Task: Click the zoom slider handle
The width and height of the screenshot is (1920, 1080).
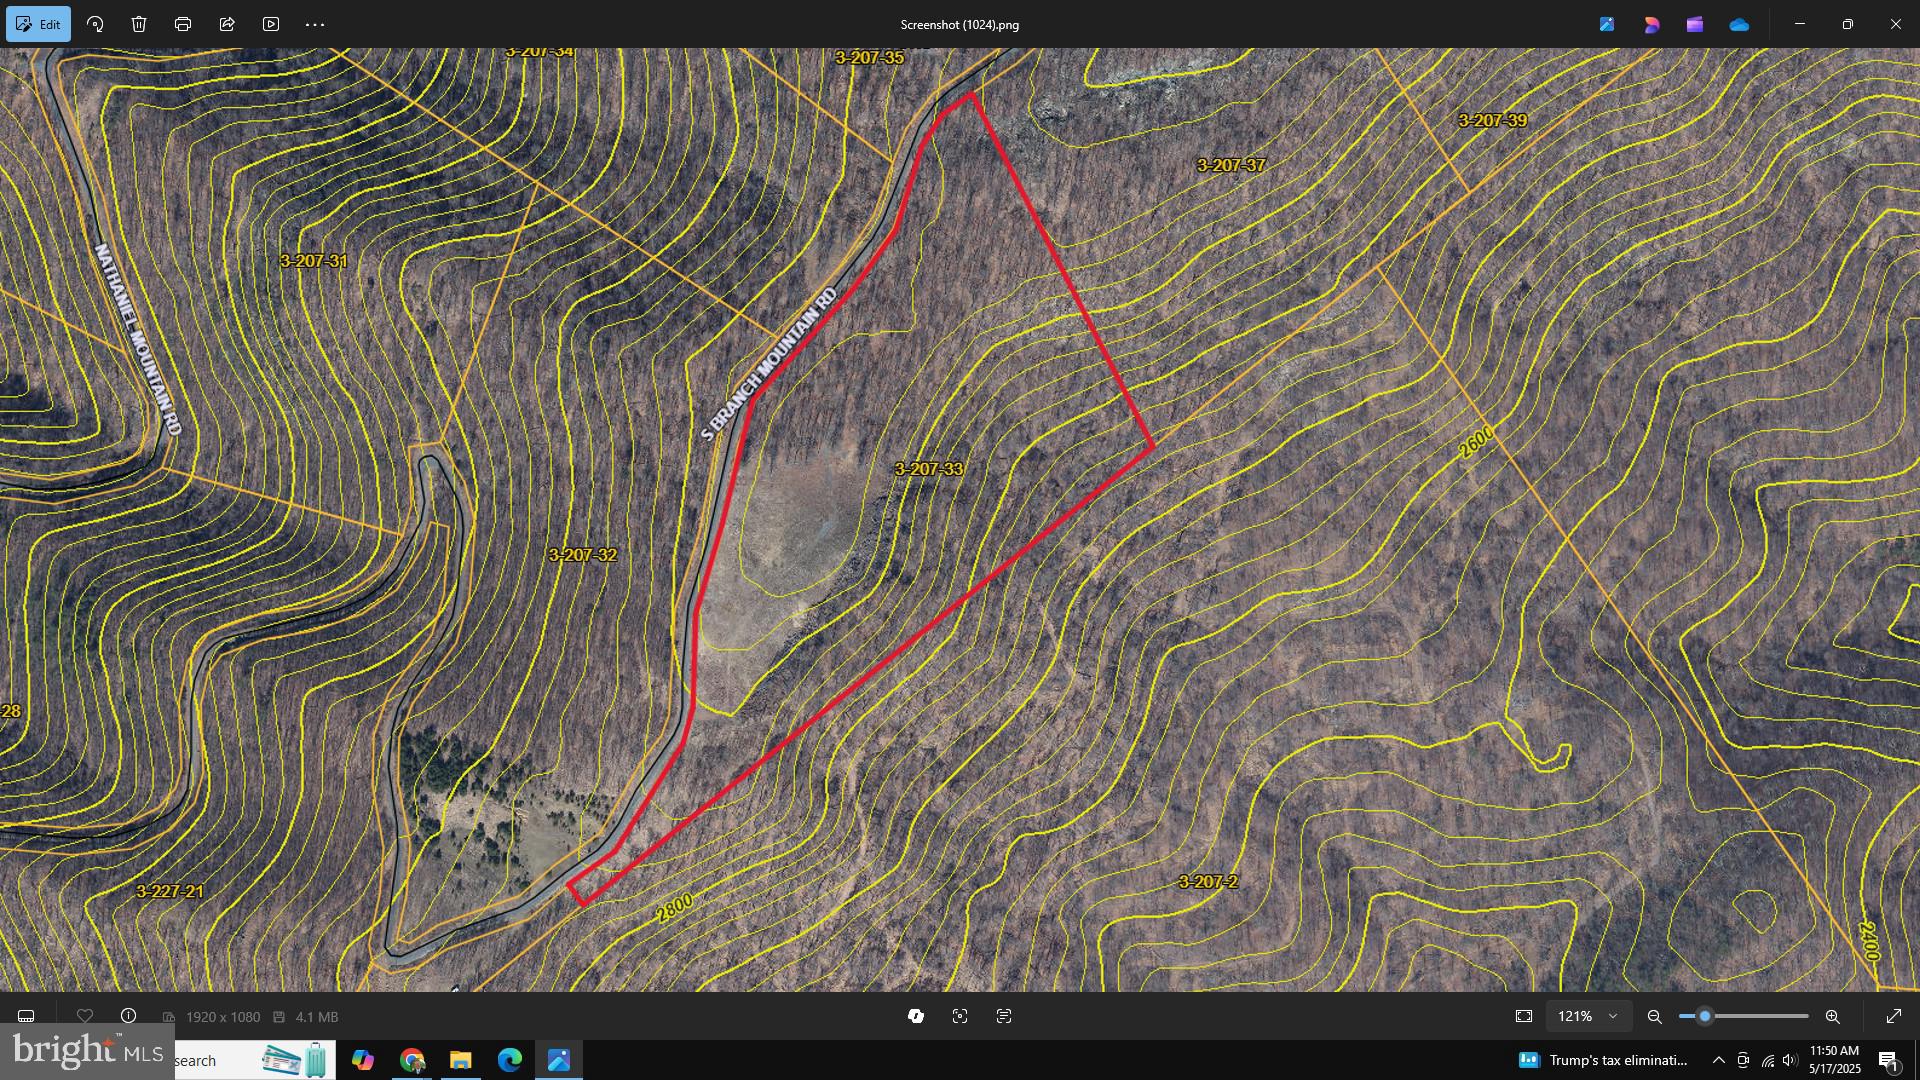Action: click(1705, 1016)
